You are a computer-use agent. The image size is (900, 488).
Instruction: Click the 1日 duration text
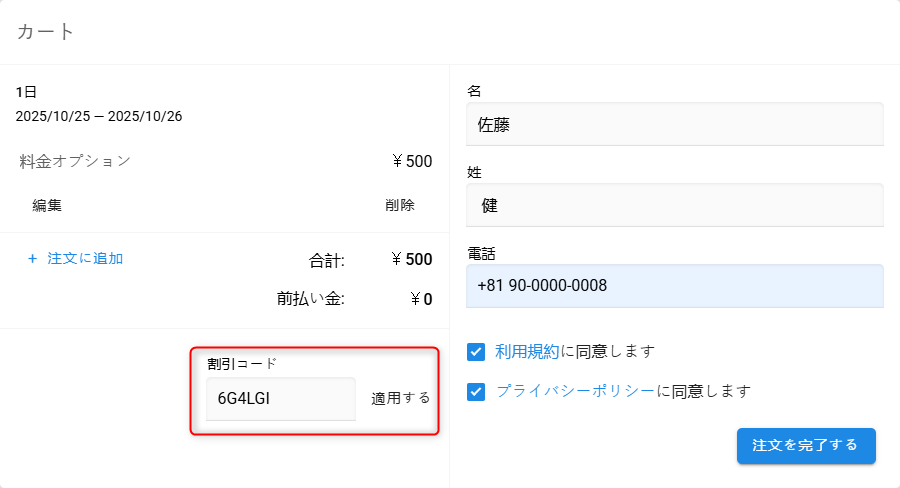coord(27,92)
